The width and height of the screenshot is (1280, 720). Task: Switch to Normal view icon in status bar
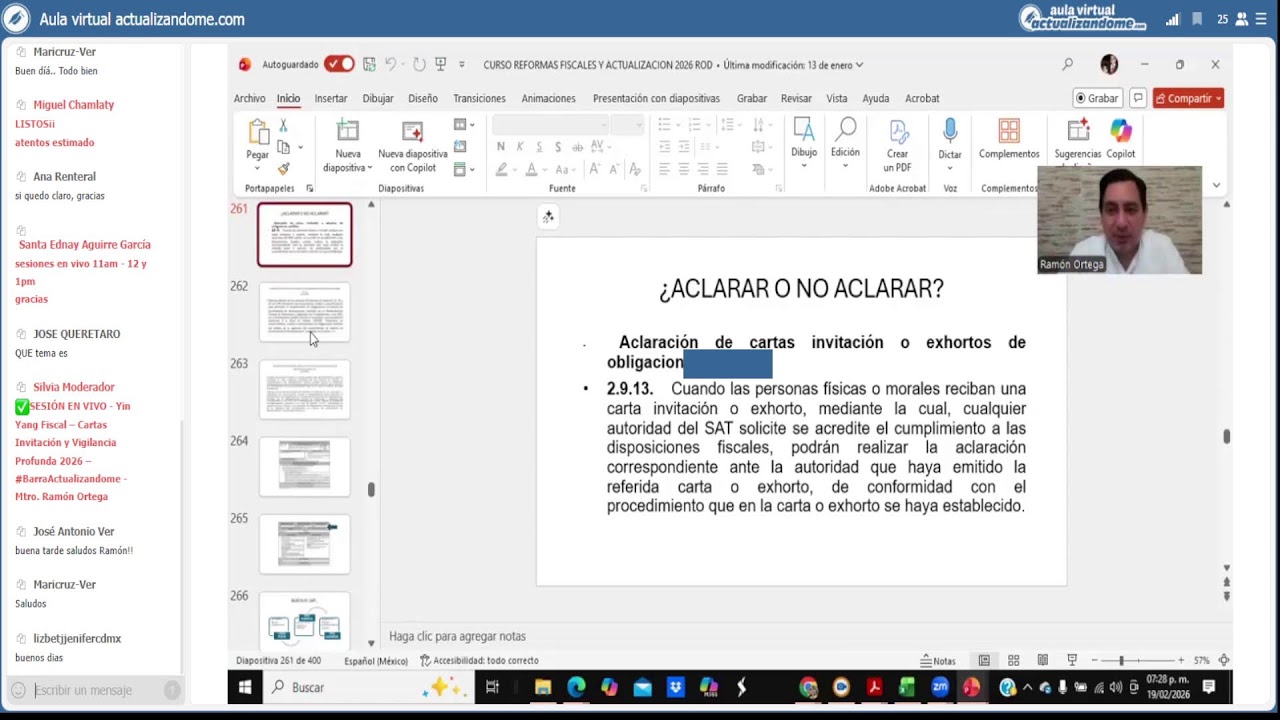click(984, 660)
